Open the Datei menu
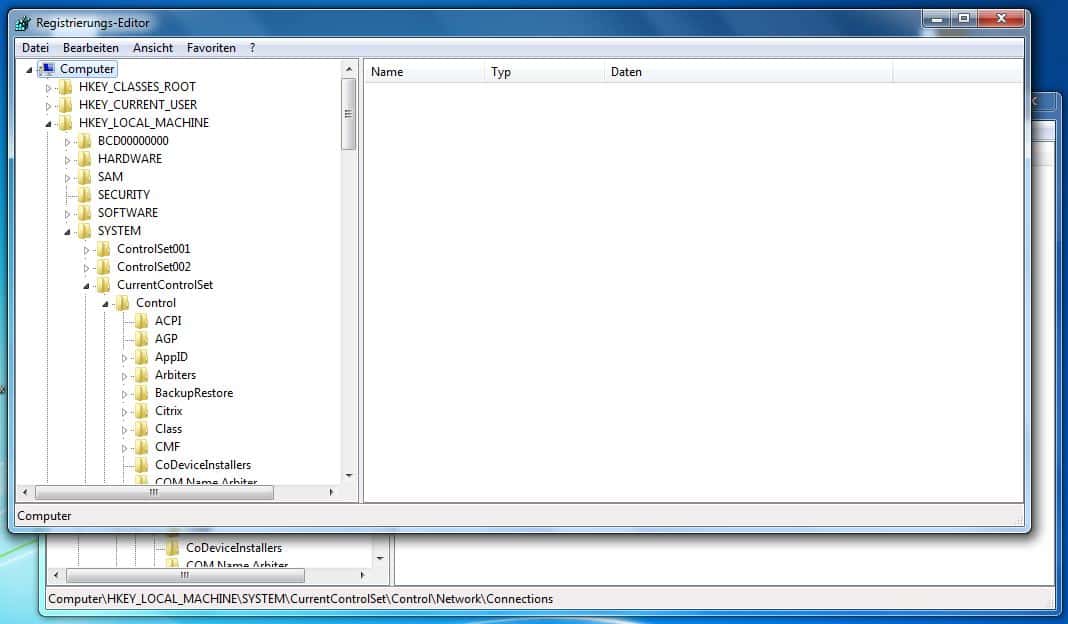Image resolution: width=1068 pixels, height=624 pixels. [x=35, y=48]
